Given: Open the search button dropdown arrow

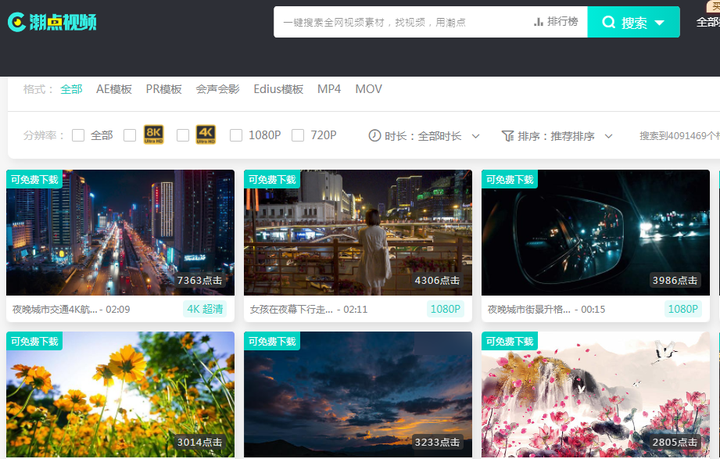Looking at the screenshot, I should click(659, 22).
